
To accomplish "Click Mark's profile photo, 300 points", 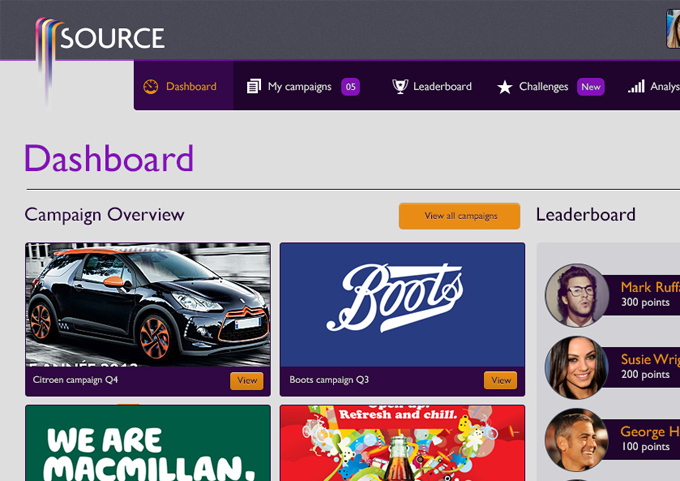I will click(x=577, y=295).
